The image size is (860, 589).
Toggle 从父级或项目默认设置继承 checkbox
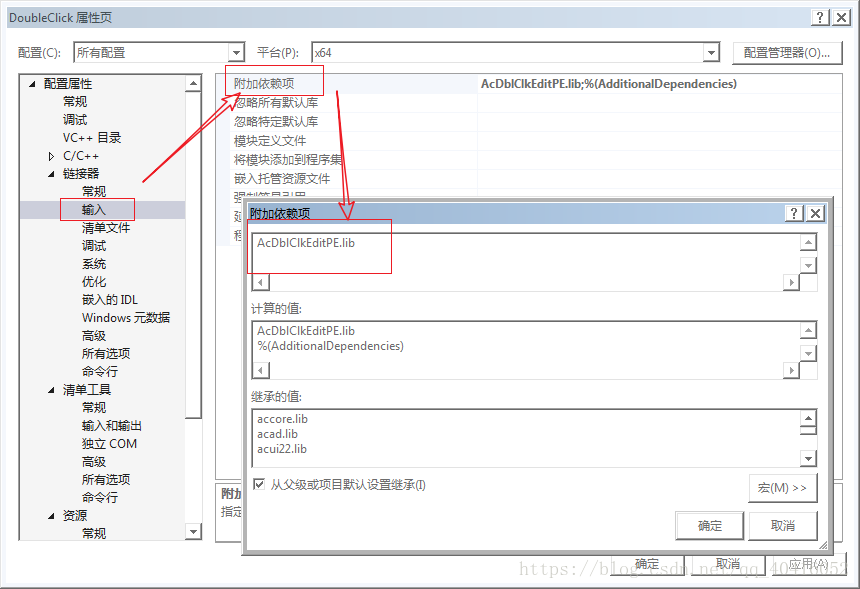(x=259, y=484)
